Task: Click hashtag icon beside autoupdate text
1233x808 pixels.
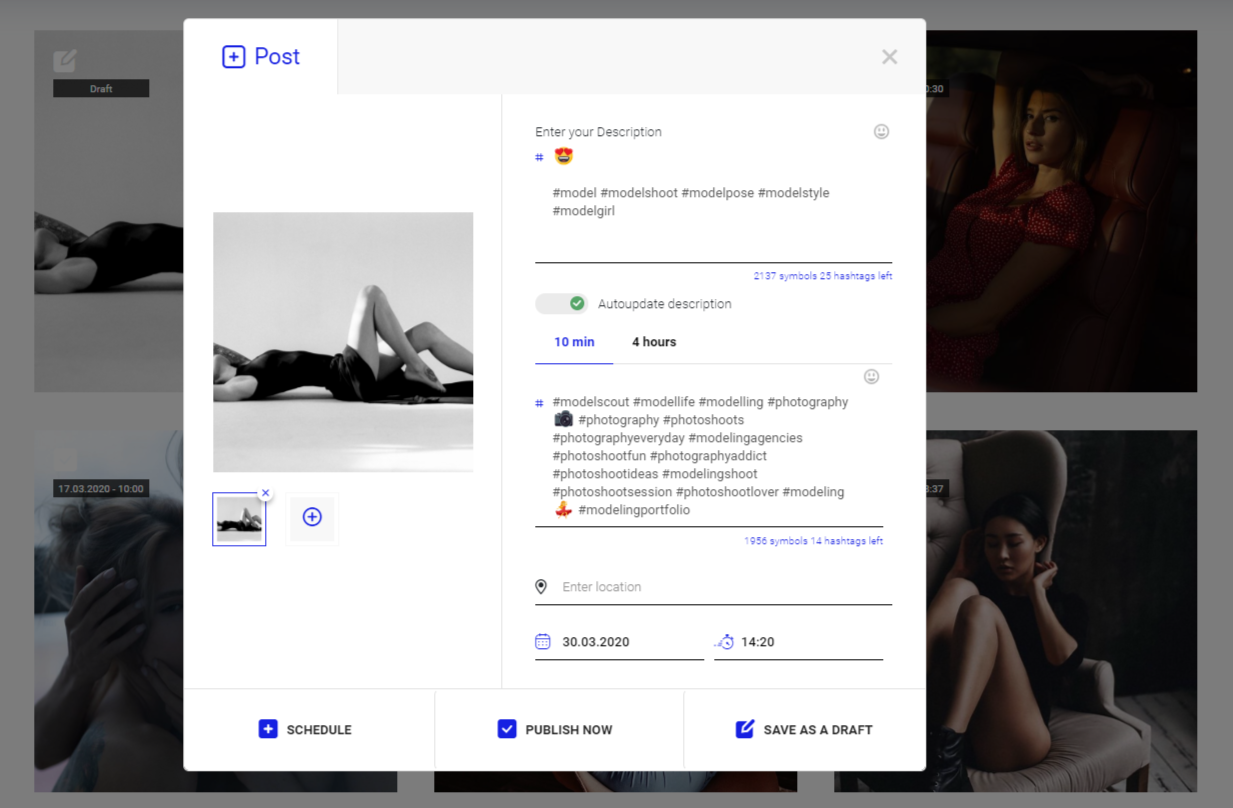Action: (539, 403)
